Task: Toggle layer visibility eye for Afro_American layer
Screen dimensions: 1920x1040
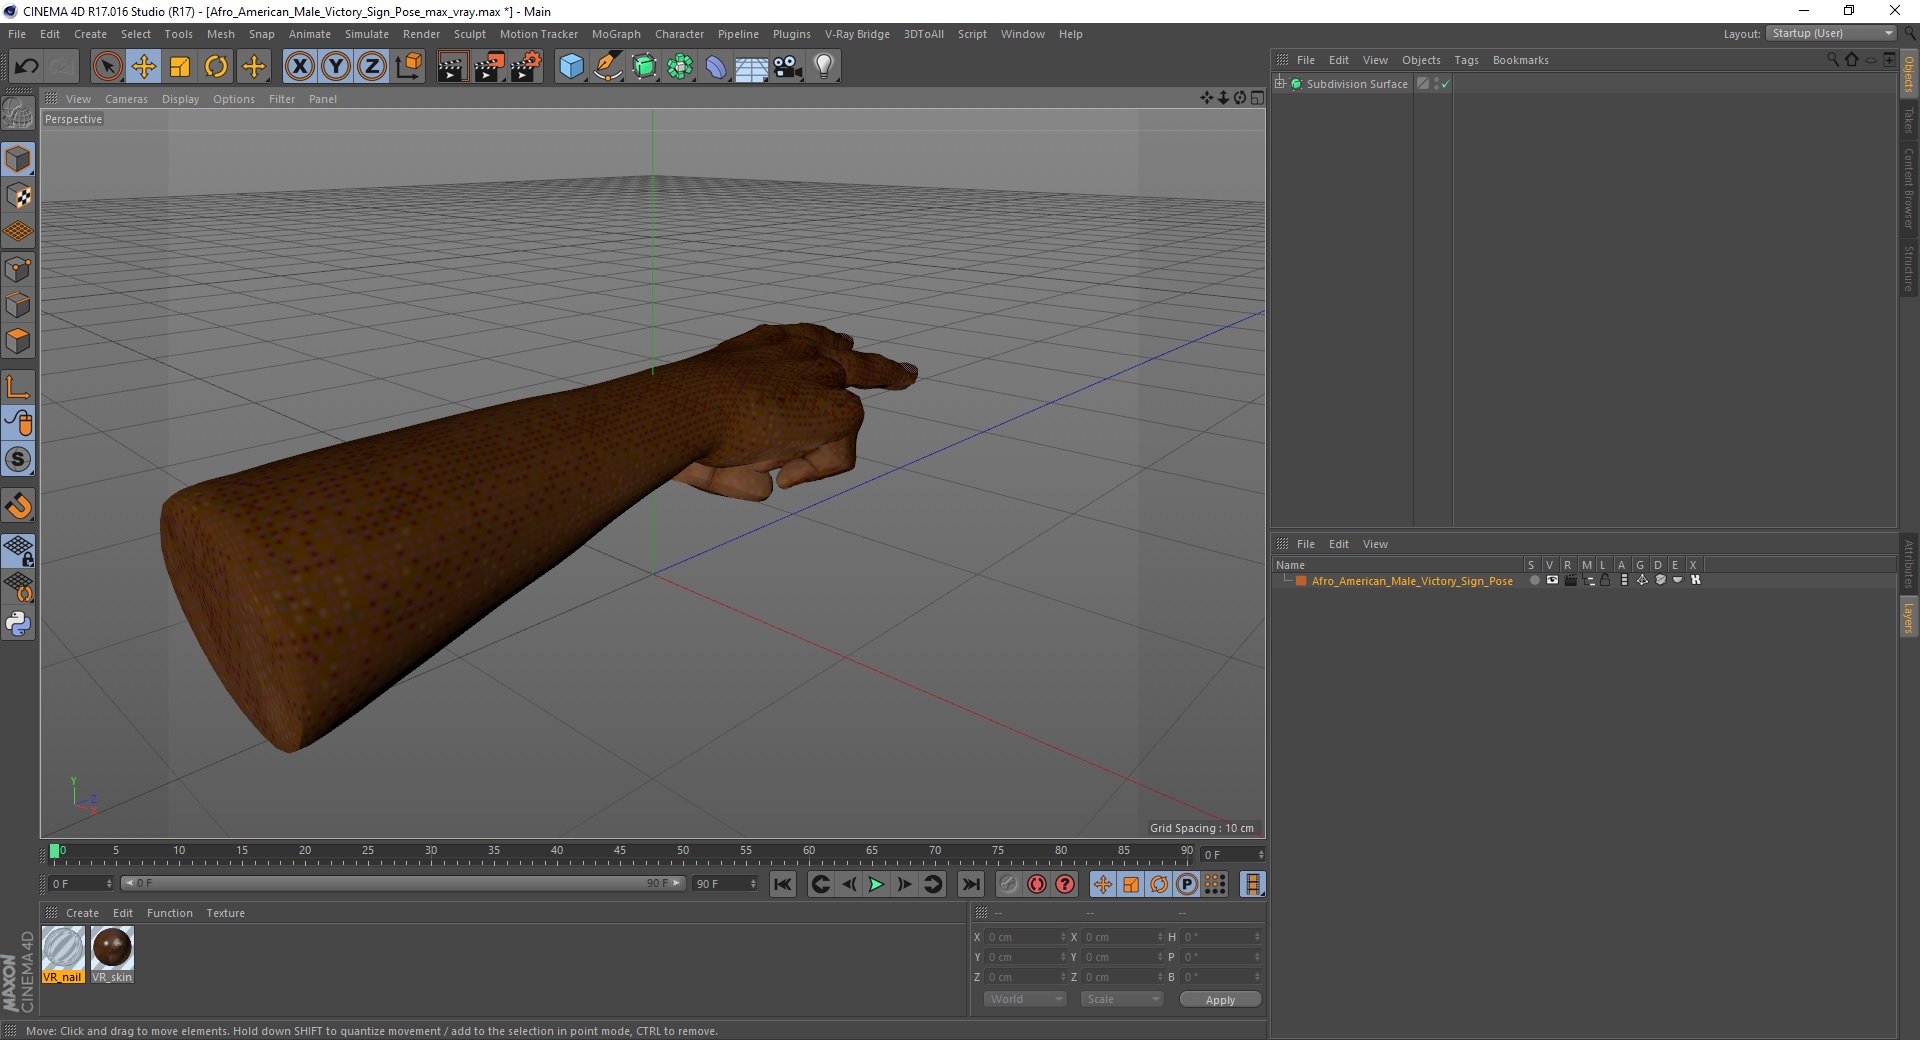Action: click(x=1552, y=580)
